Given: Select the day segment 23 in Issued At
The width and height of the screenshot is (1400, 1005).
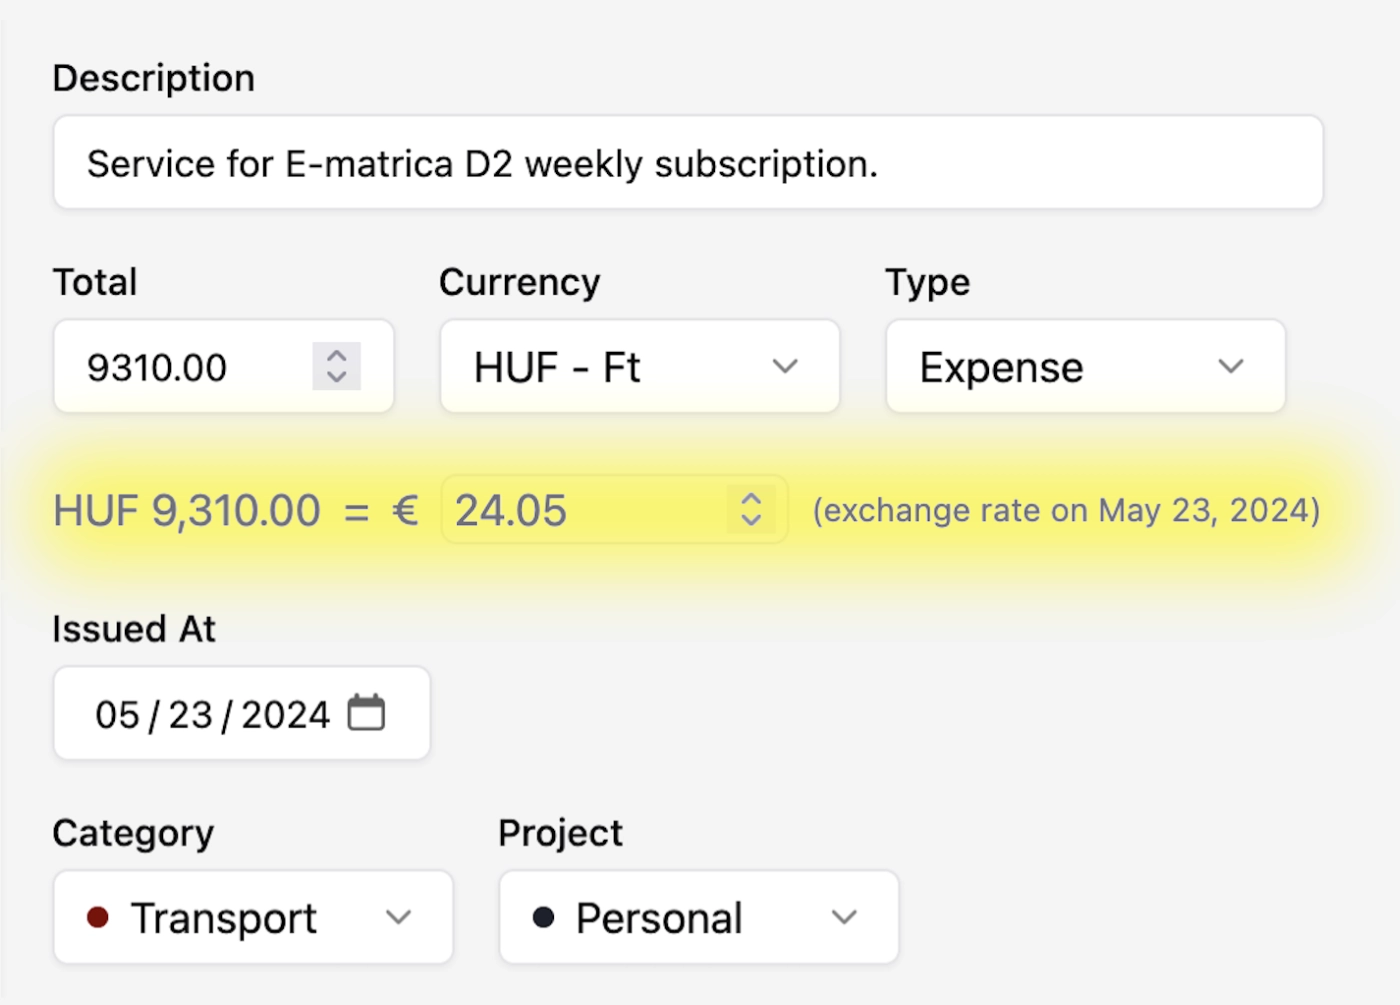Looking at the screenshot, I should (190, 715).
